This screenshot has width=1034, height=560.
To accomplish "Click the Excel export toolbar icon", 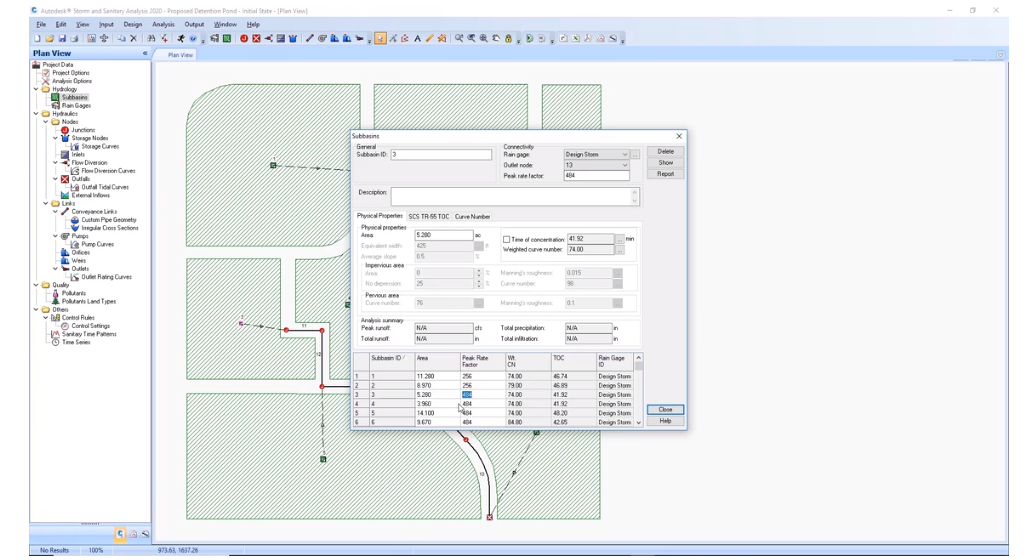I will [576, 39].
